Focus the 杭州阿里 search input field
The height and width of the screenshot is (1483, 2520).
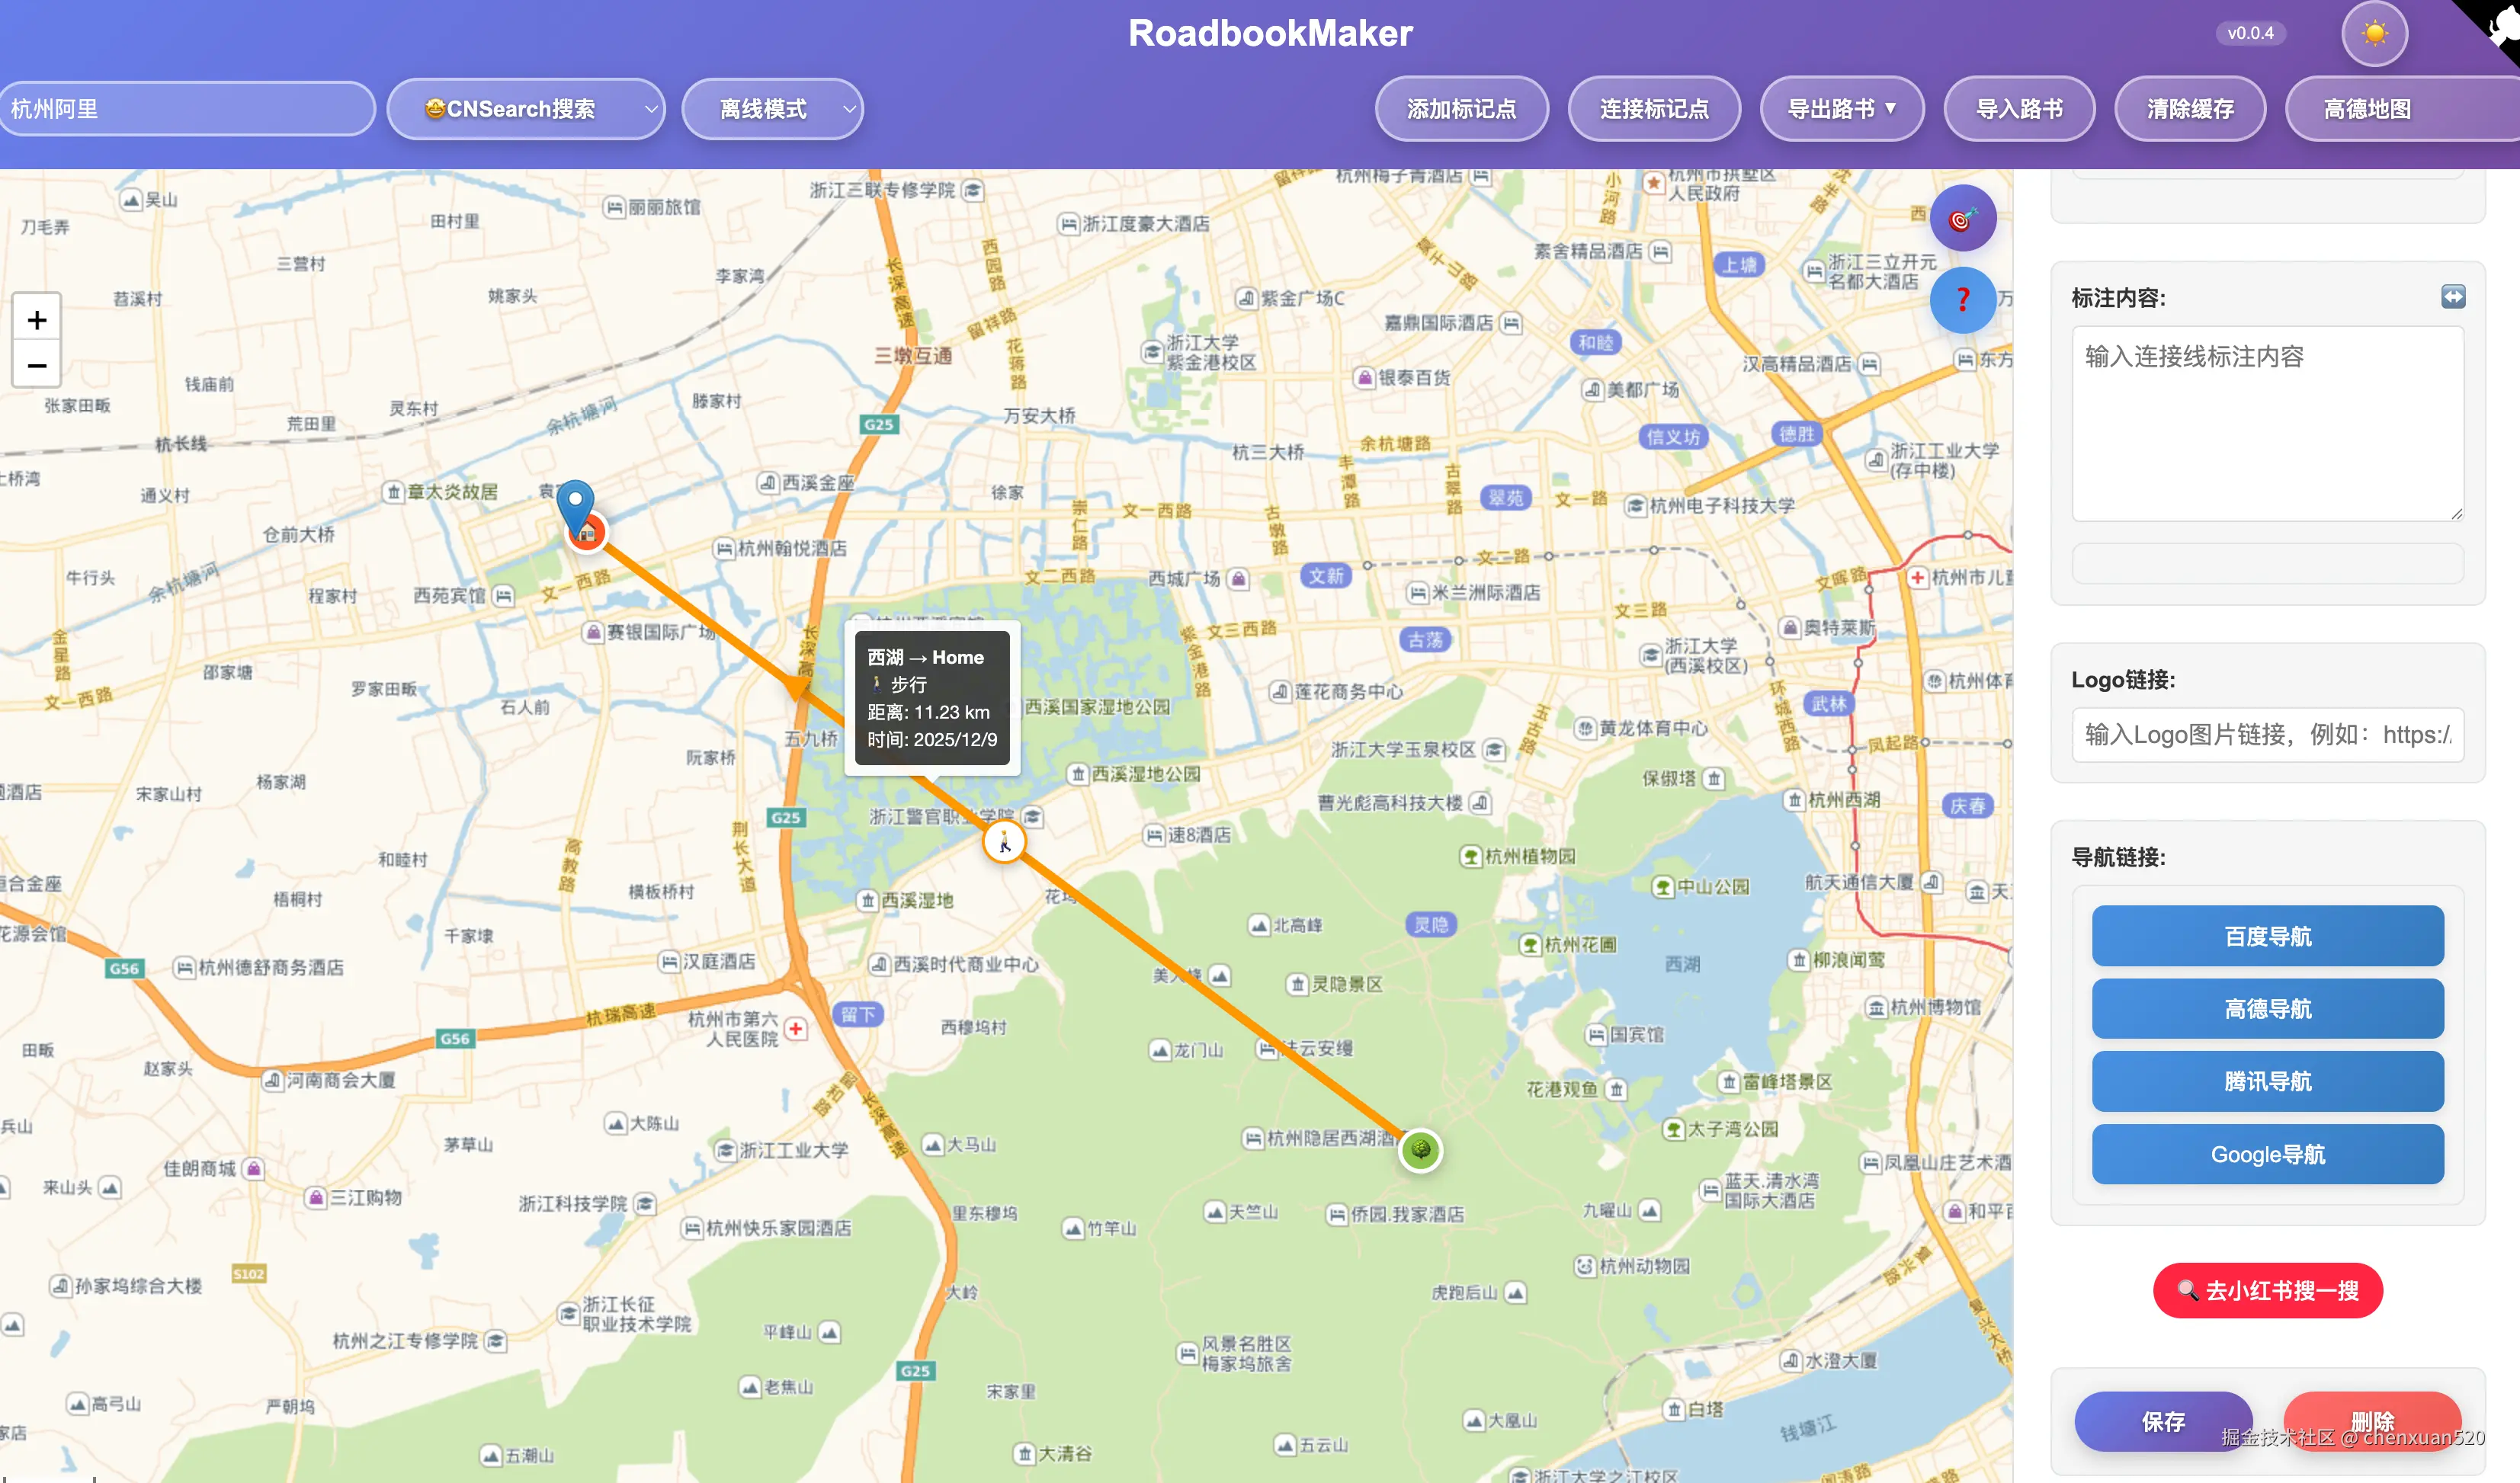[185, 109]
